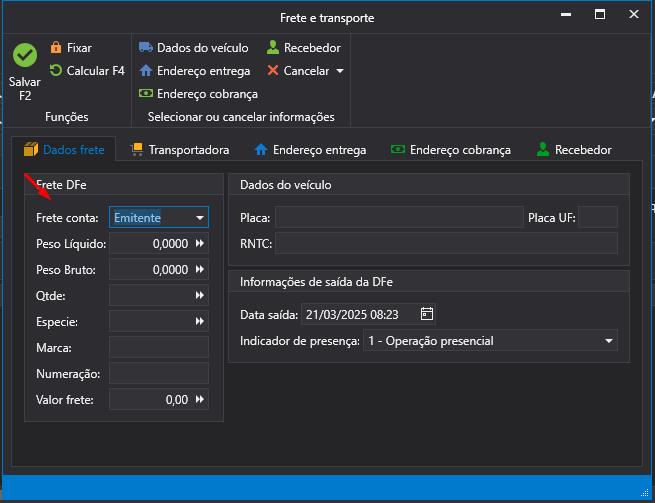This screenshot has width=655, height=503.
Task: Click the house icon on Endereço entrega tab
Action: (261, 149)
